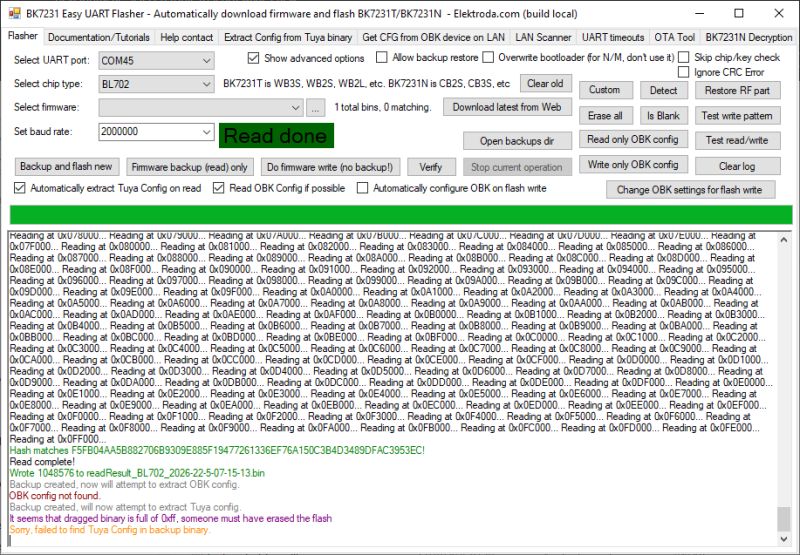Click the Is Blank button

(664, 116)
